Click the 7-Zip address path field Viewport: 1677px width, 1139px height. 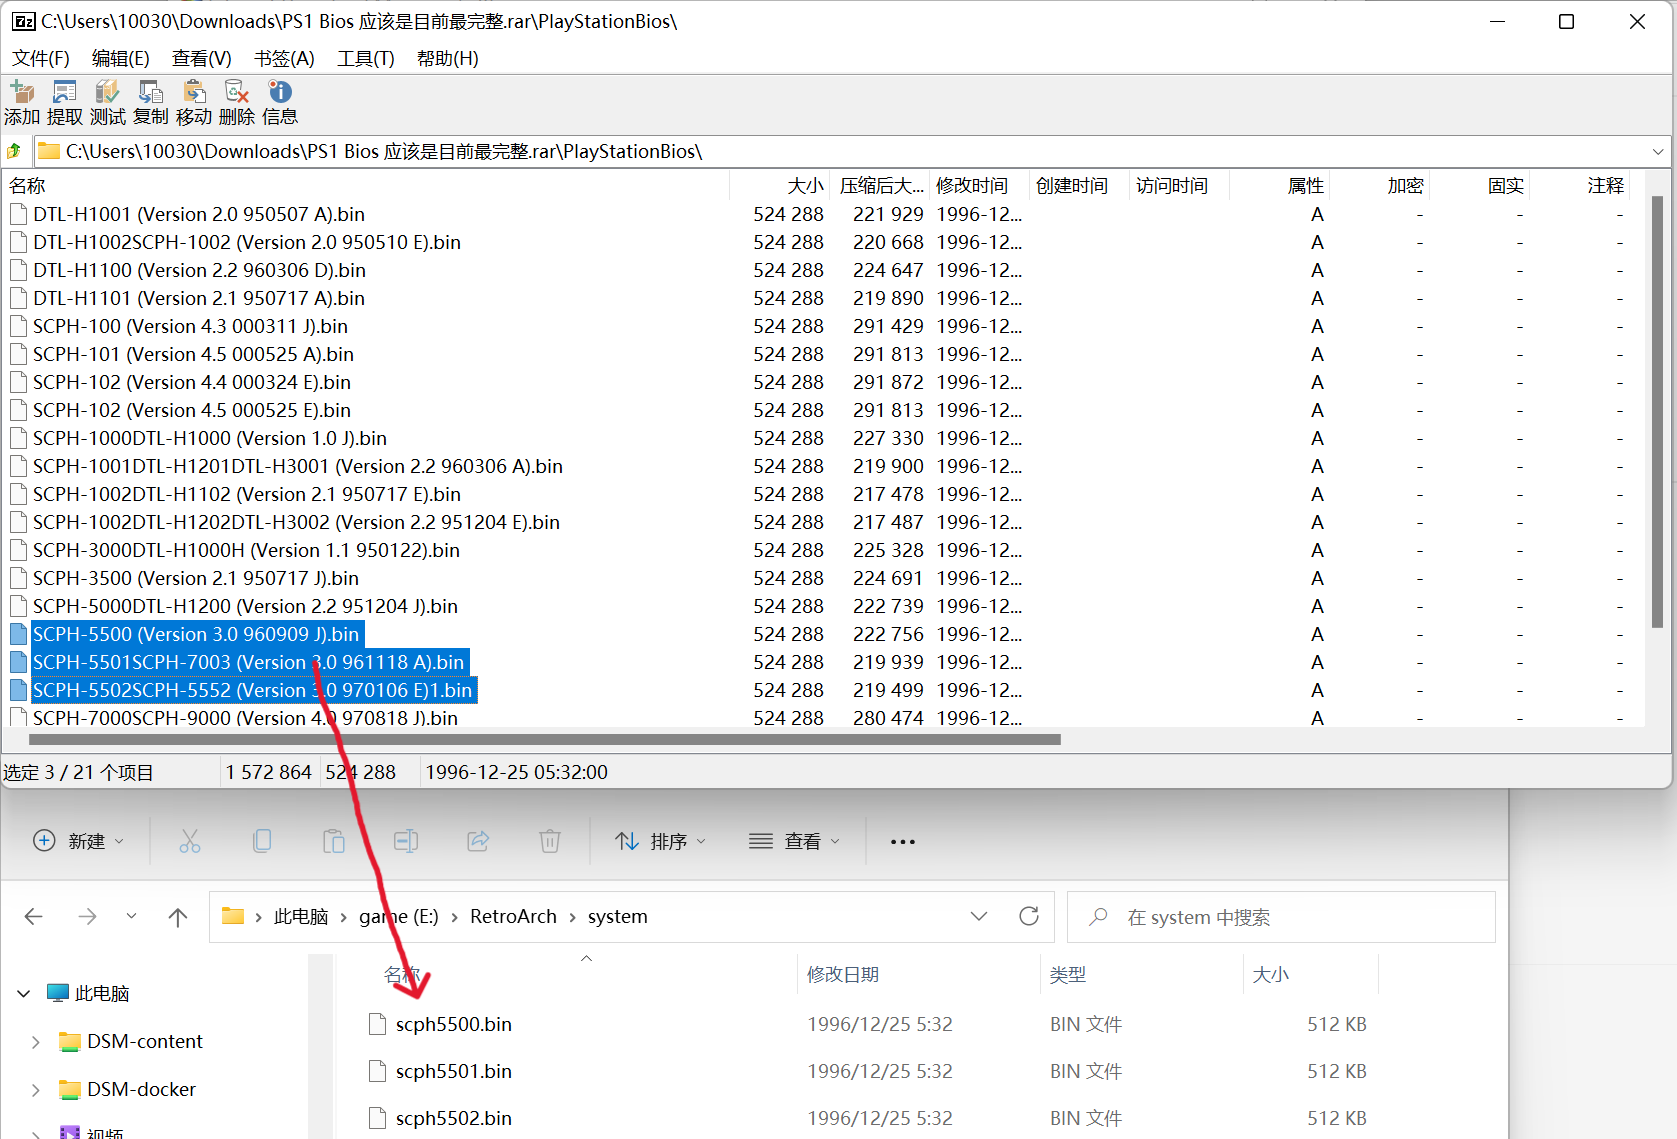tap(854, 152)
